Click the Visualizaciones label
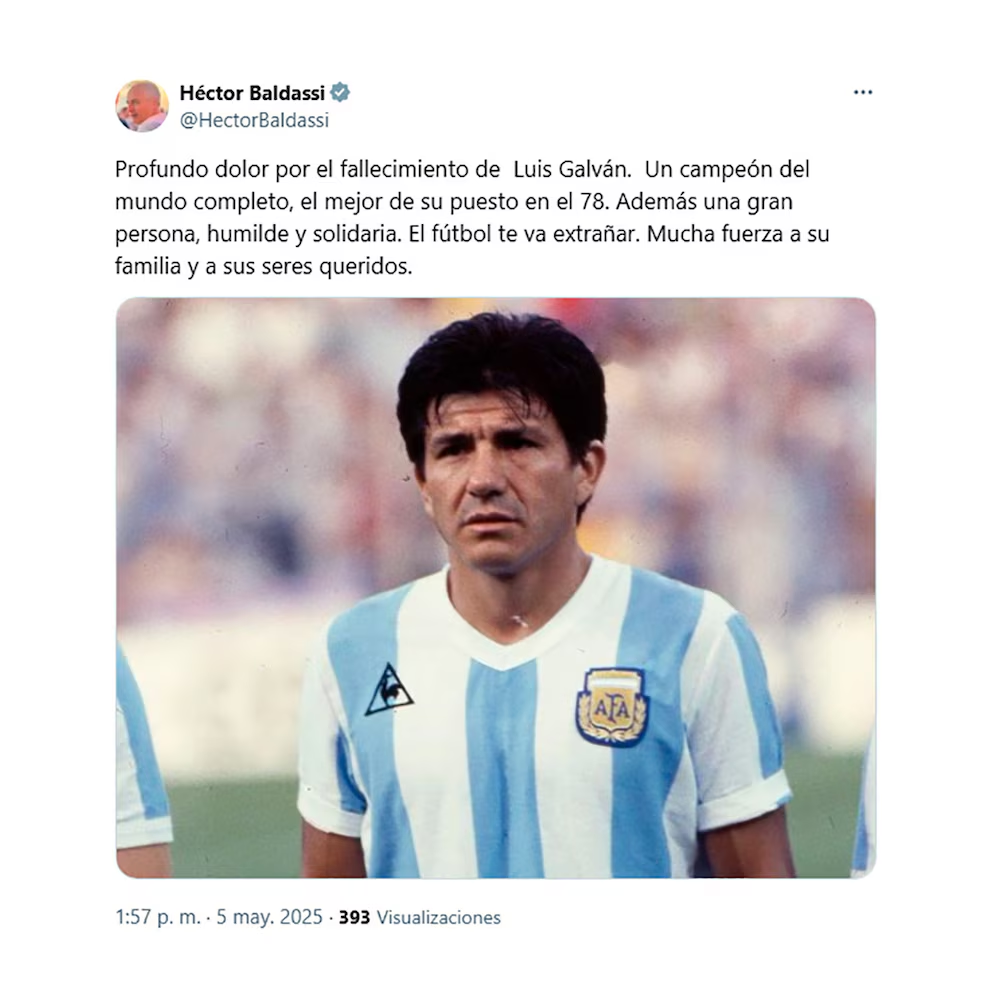 [x=438, y=917]
